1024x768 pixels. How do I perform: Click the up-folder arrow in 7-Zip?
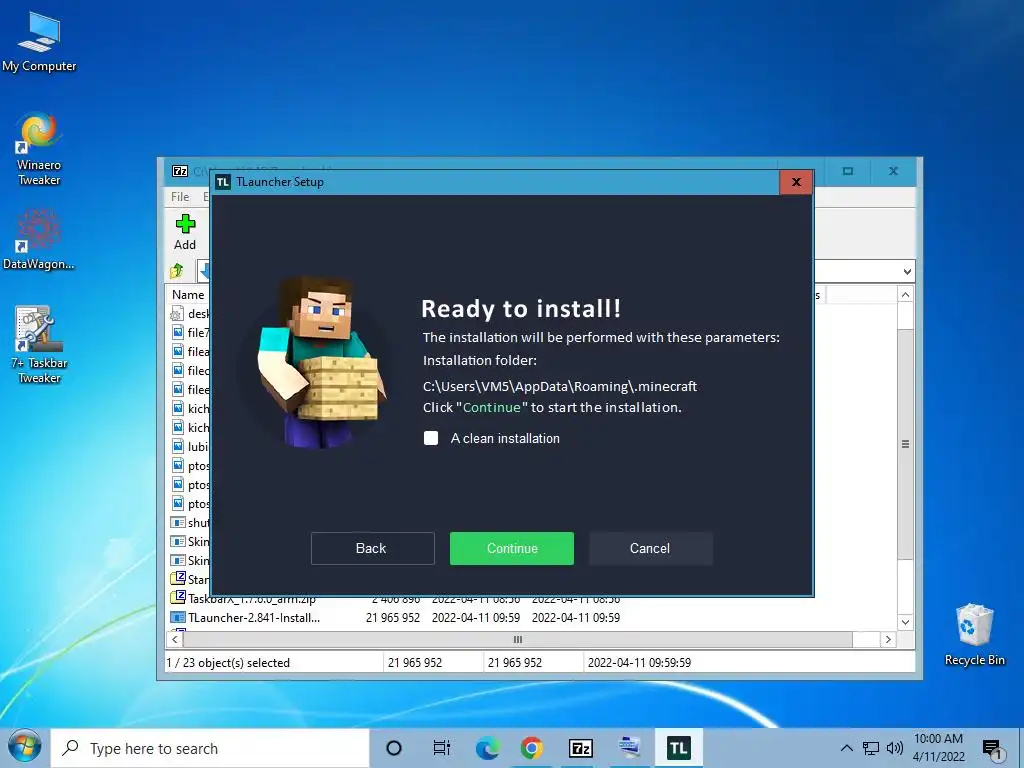coord(177,270)
